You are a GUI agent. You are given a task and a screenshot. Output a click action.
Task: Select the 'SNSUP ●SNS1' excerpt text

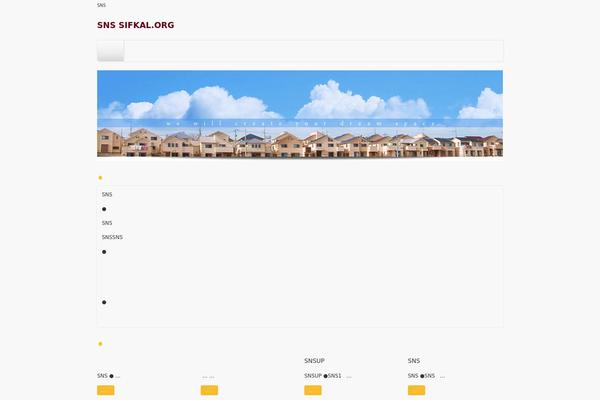click(323, 376)
